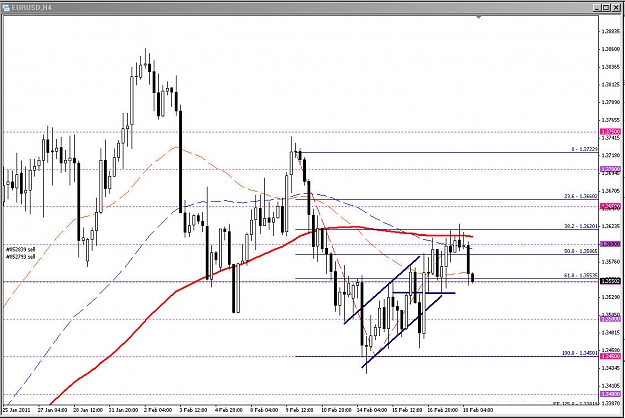
Task: Click the '16 Feb 20:00' time label
Action: (x=442, y=410)
